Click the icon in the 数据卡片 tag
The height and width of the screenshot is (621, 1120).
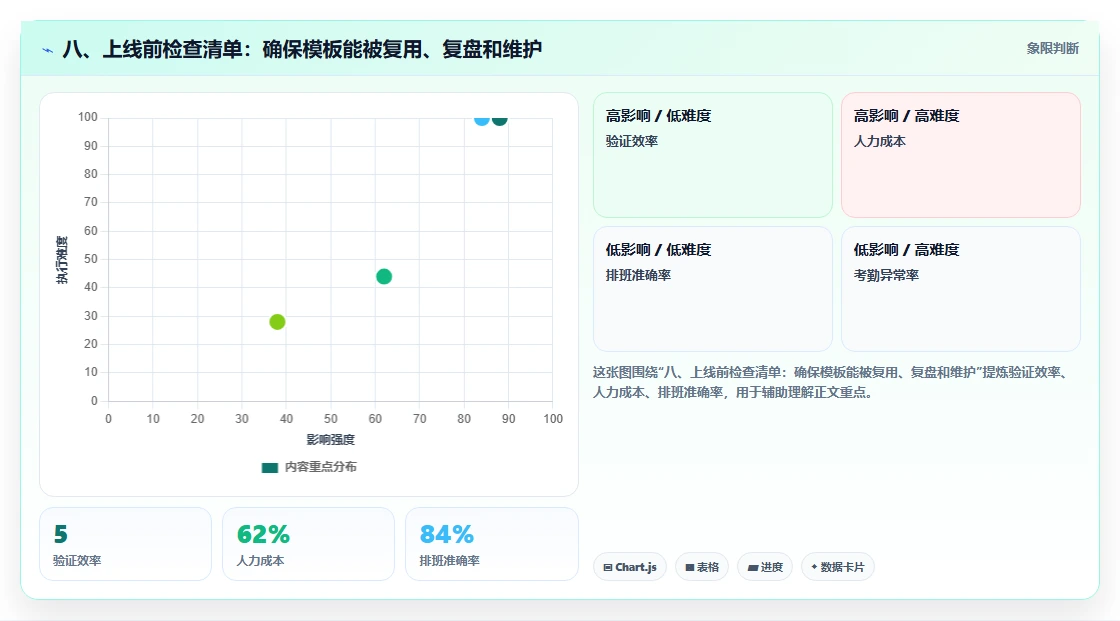point(814,567)
